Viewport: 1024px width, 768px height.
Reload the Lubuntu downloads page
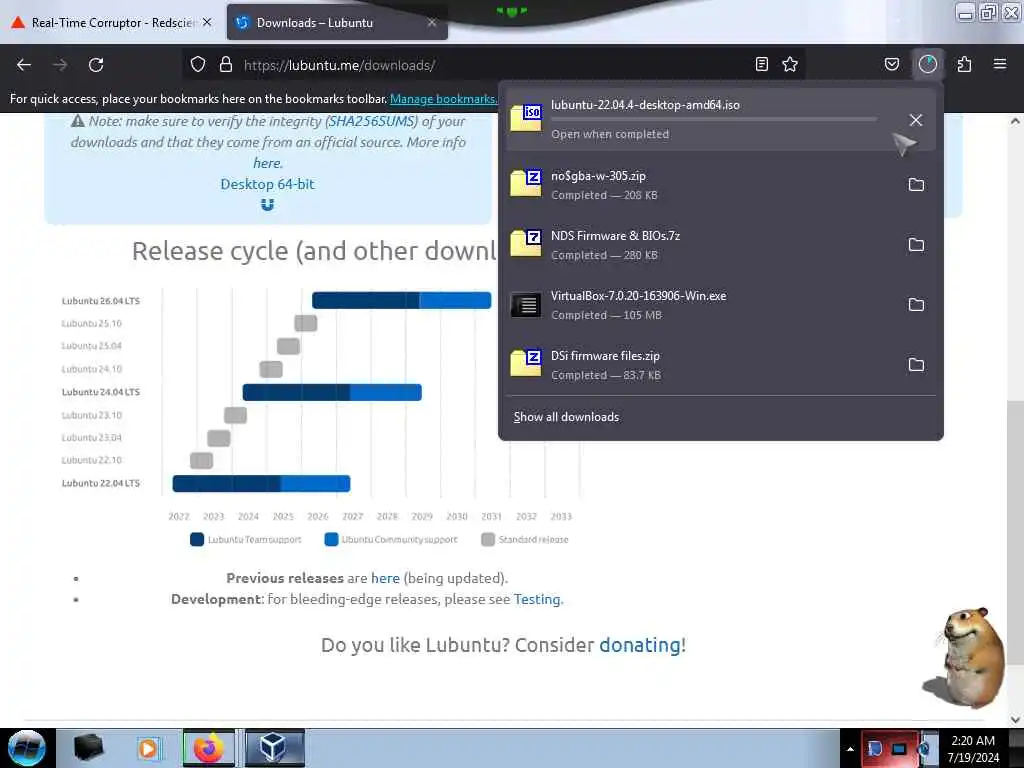pyautogui.click(x=96, y=65)
